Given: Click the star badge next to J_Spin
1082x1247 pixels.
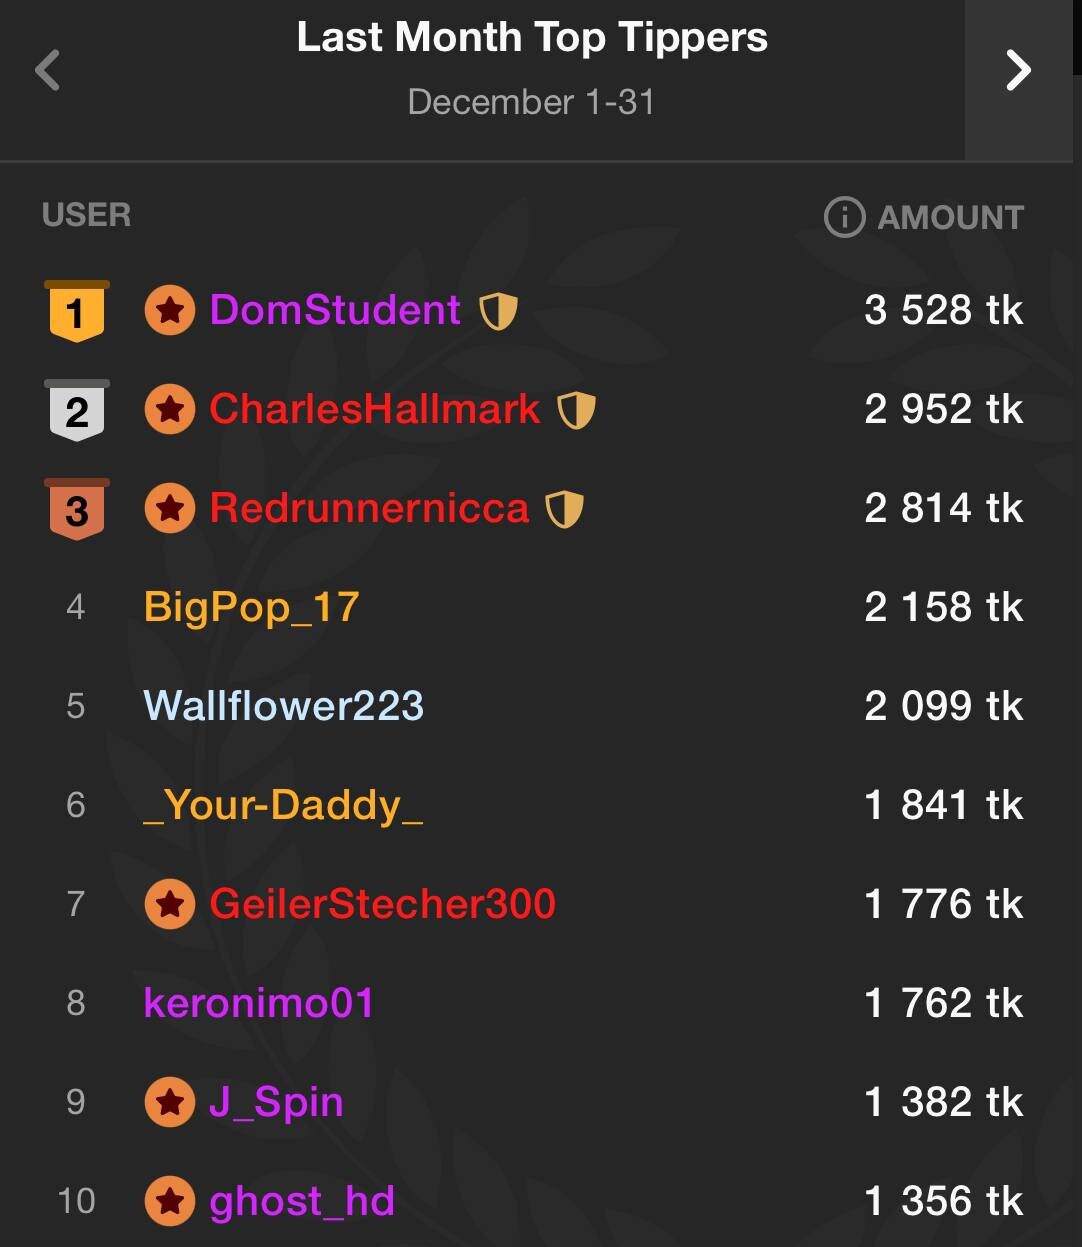Looking at the screenshot, I should point(170,1102).
